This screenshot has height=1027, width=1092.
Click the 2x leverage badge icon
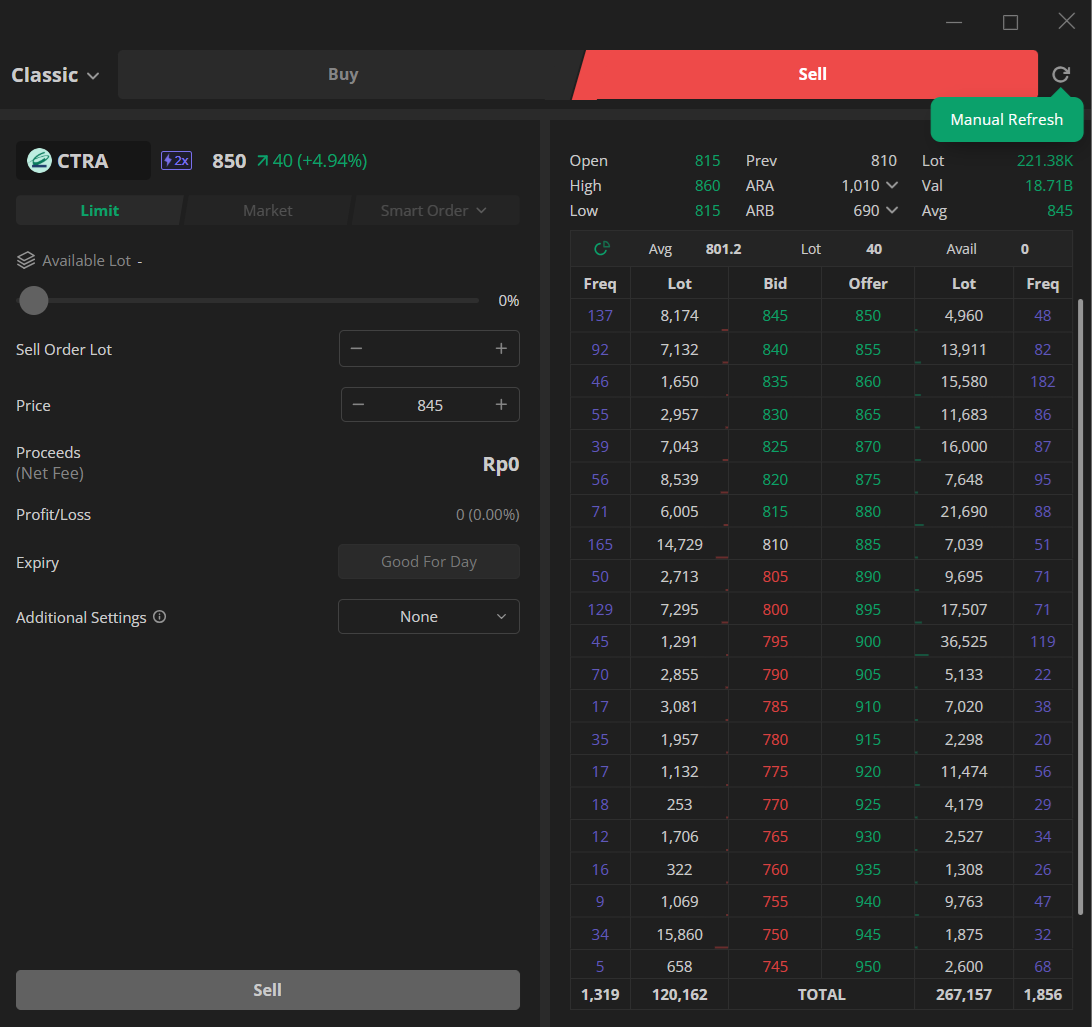click(x=176, y=160)
